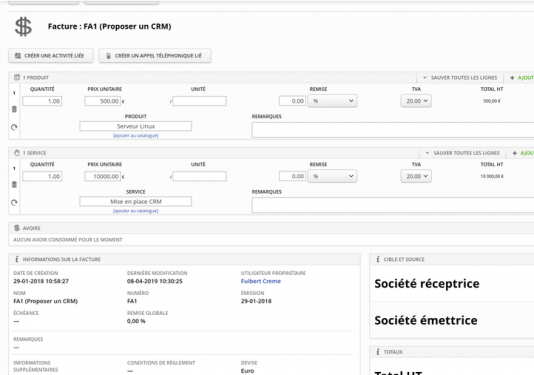Click 'Créer une activité liée' button
The height and width of the screenshot is (375, 534).
tap(51, 56)
